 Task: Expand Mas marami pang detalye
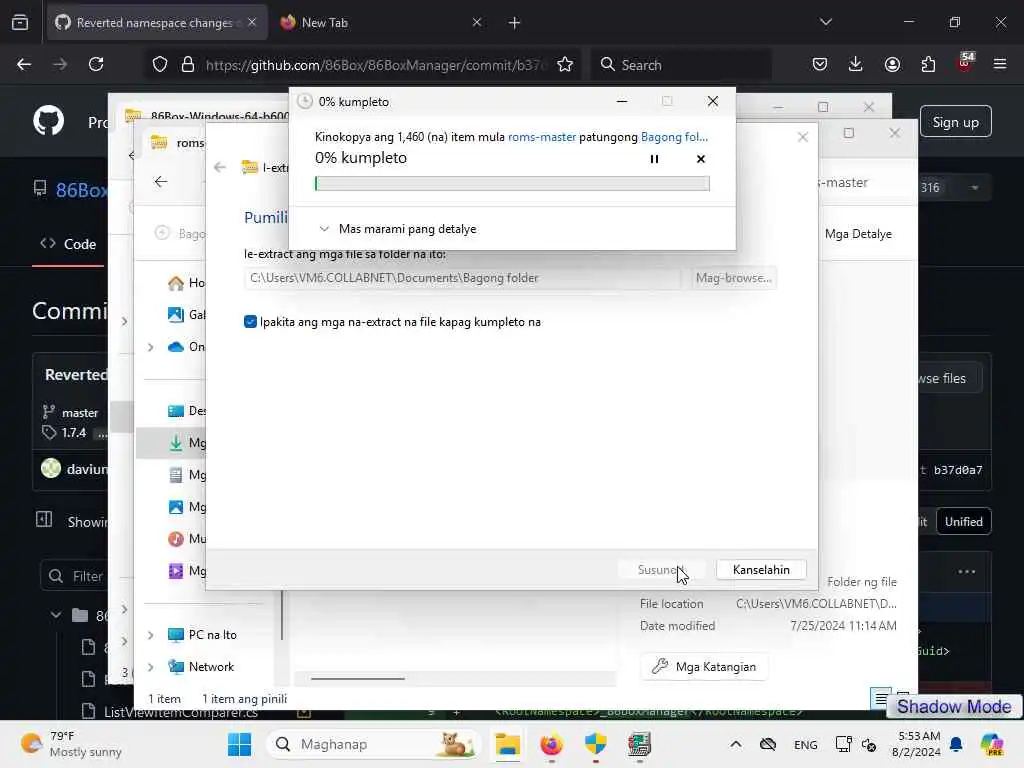(398, 229)
